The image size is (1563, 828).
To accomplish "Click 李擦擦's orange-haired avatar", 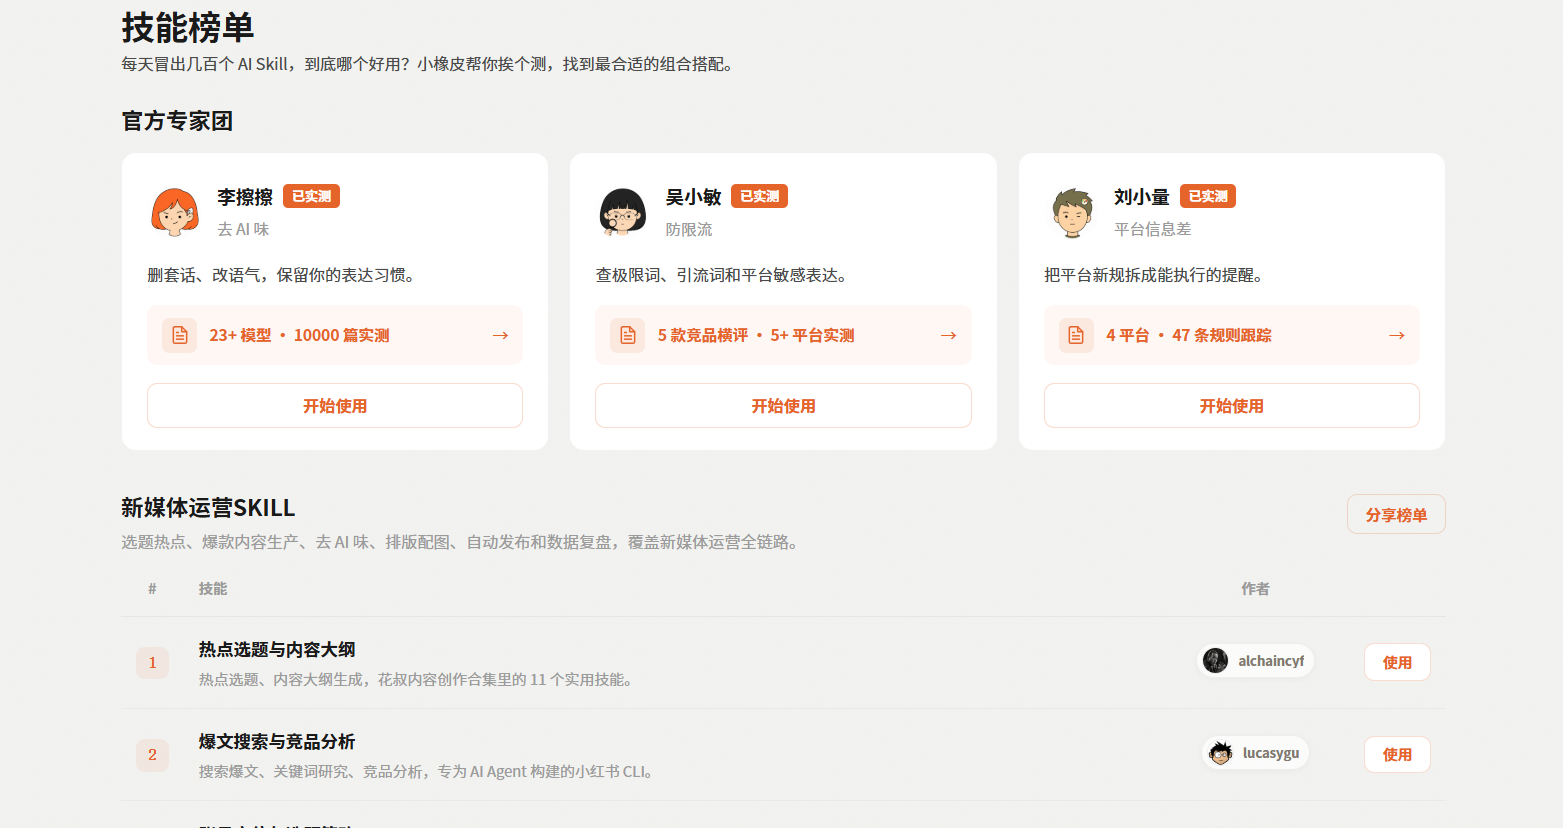I will pyautogui.click(x=175, y=212).
